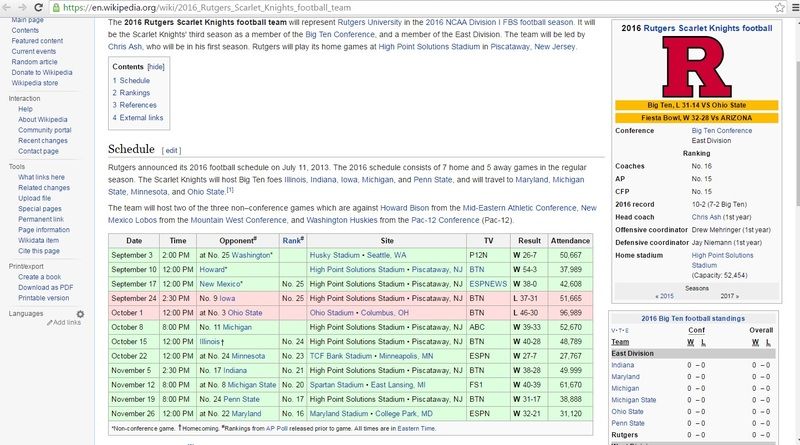Screen dimensions: 800x445
Task: Collapse the Languages sidebar section
Action: tap(26, 314)
